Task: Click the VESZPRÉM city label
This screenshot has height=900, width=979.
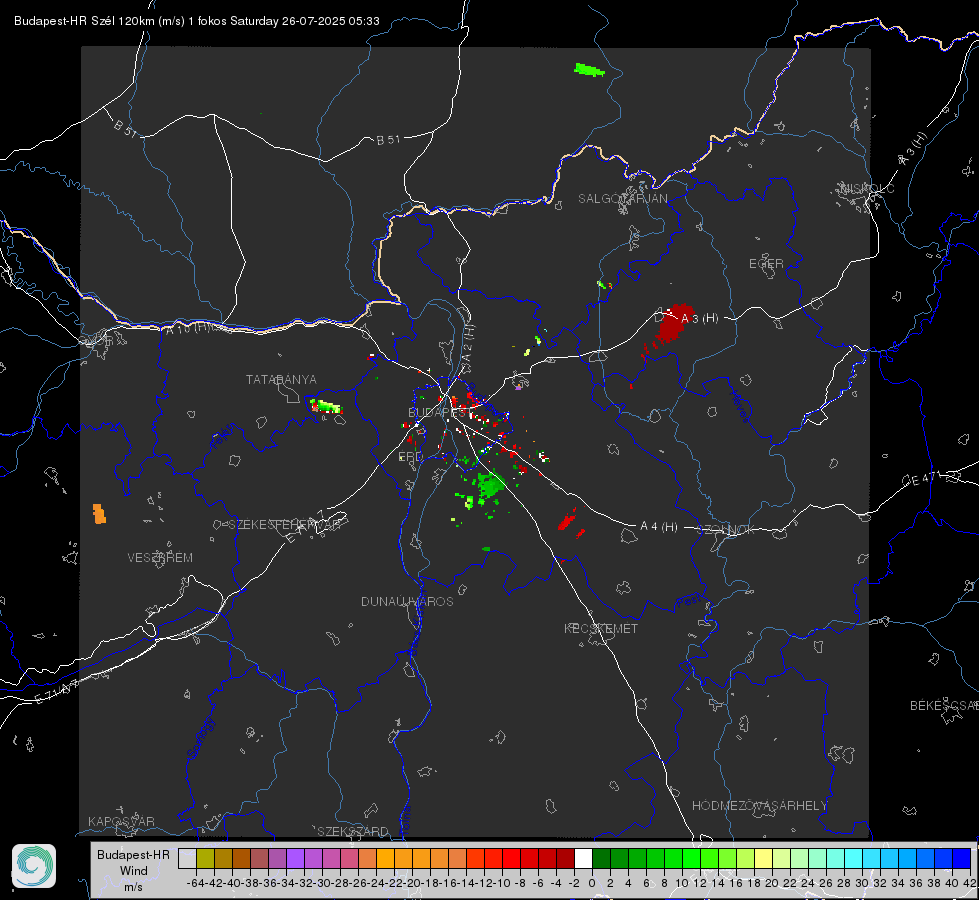Action: [x=160, y=558]
